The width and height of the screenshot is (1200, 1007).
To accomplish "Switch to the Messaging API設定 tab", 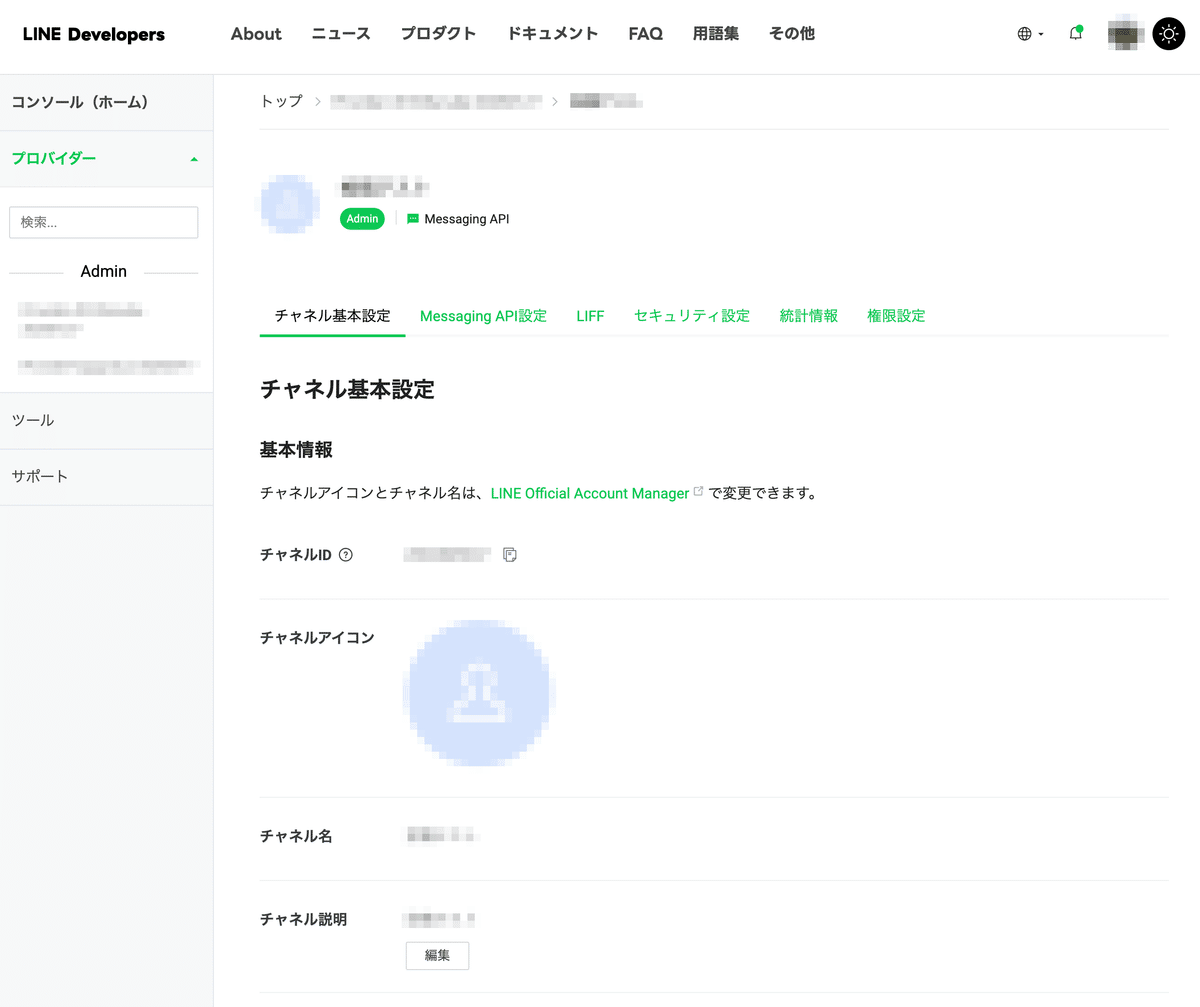I will coord(483,315).
